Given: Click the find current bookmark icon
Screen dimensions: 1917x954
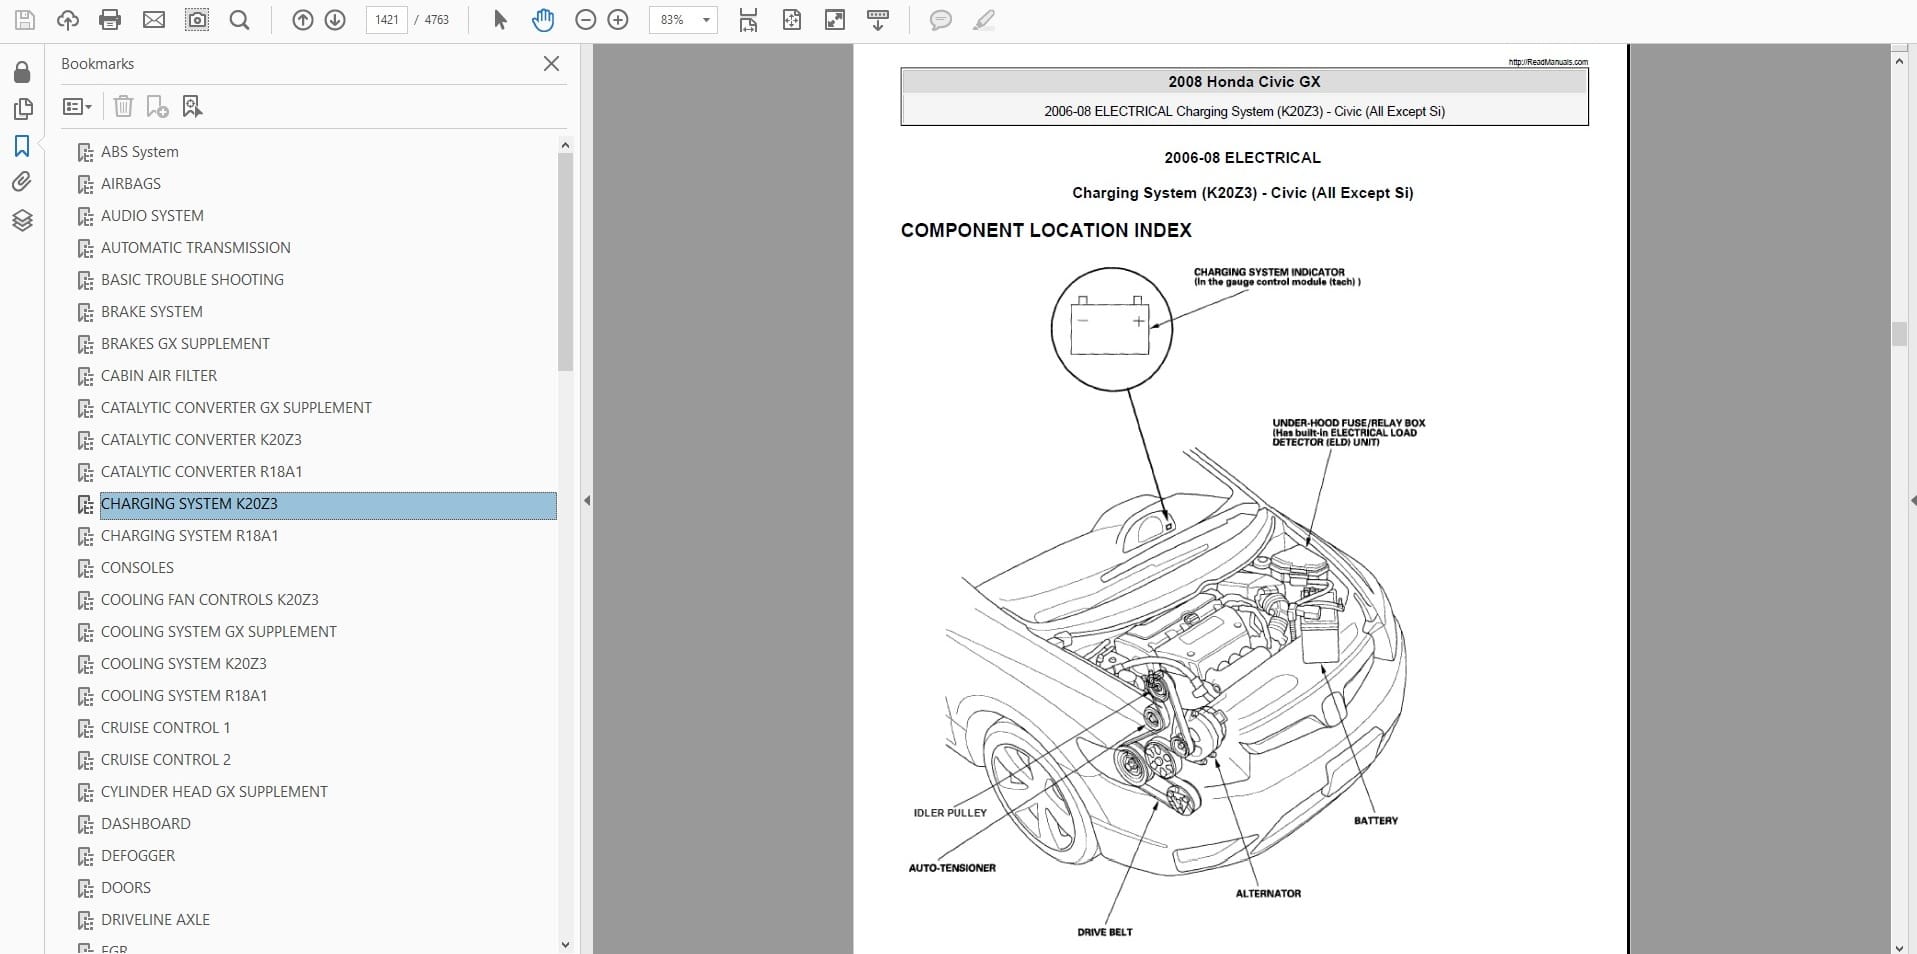Looking at the screenshot, I should tap(192, 106).
